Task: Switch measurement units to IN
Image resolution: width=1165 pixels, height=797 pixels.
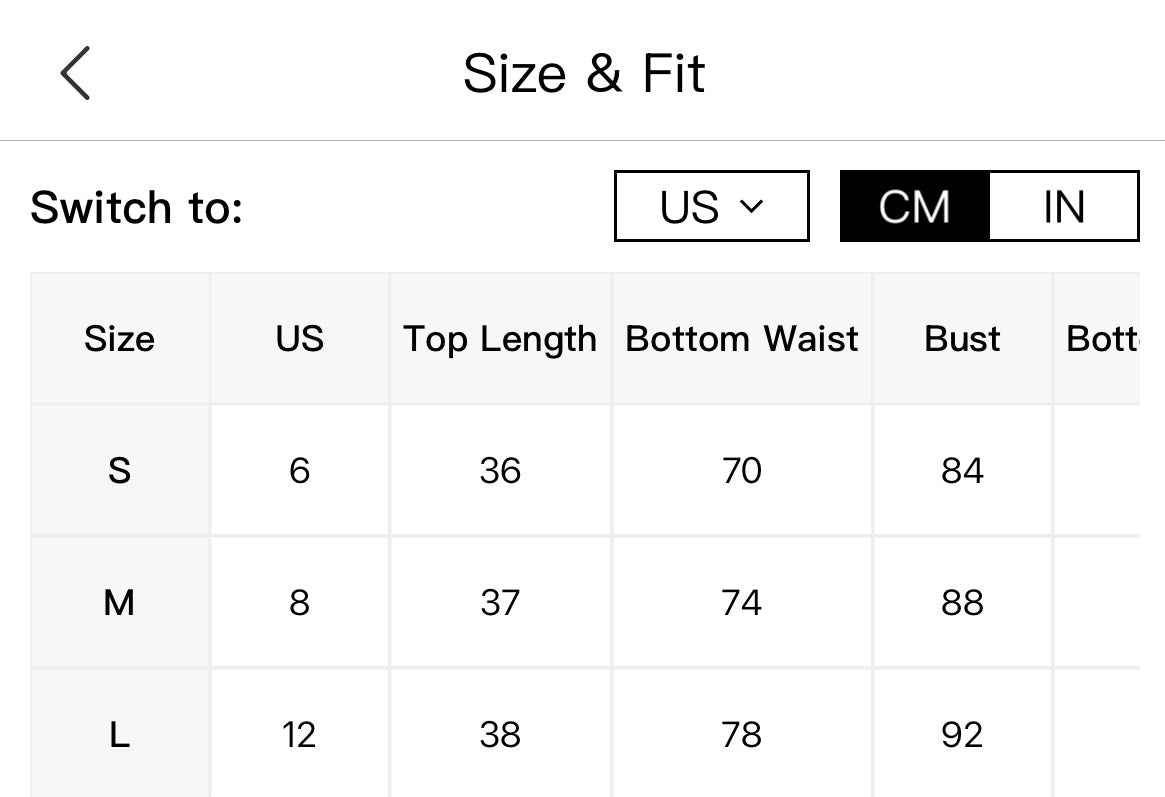Action: coord(1064,206)
